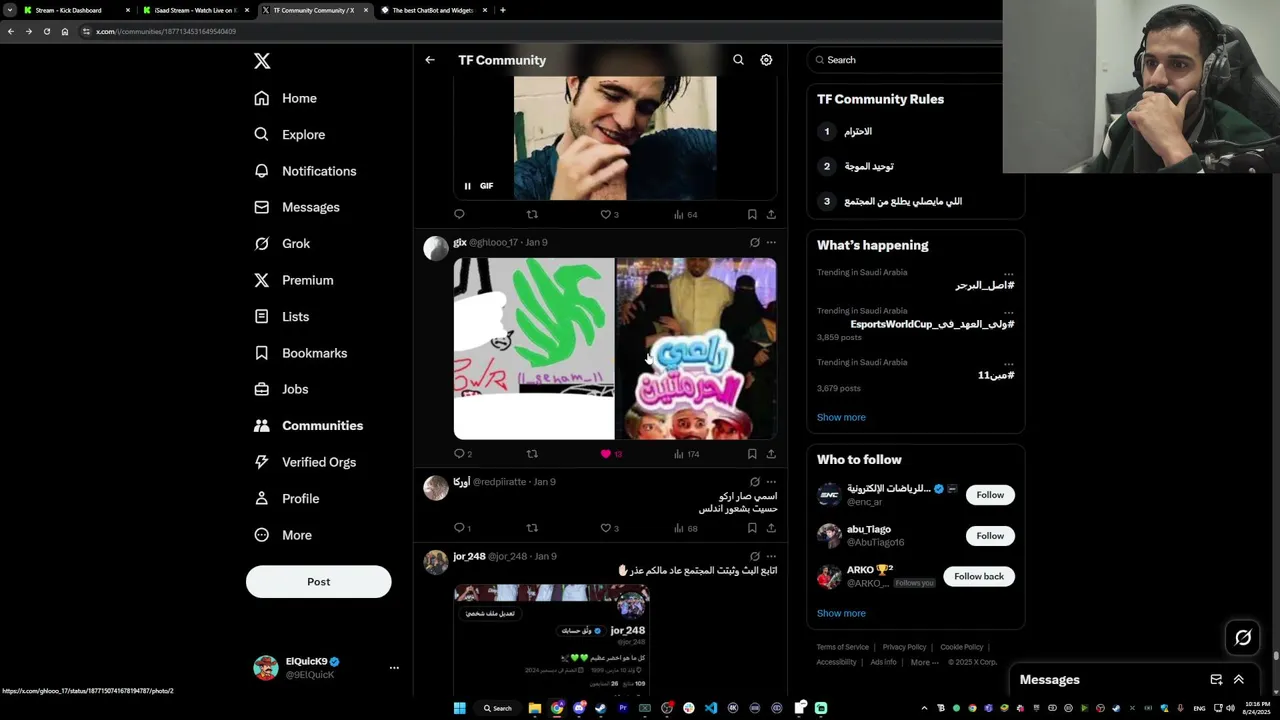Compose new message in Messages drawer

pos(1216,680)
